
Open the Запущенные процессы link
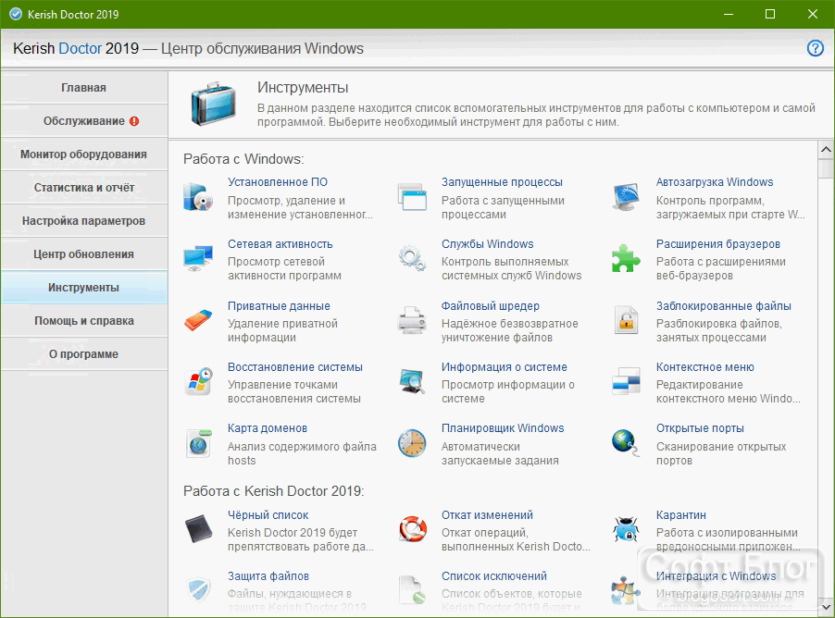[502, 182]
